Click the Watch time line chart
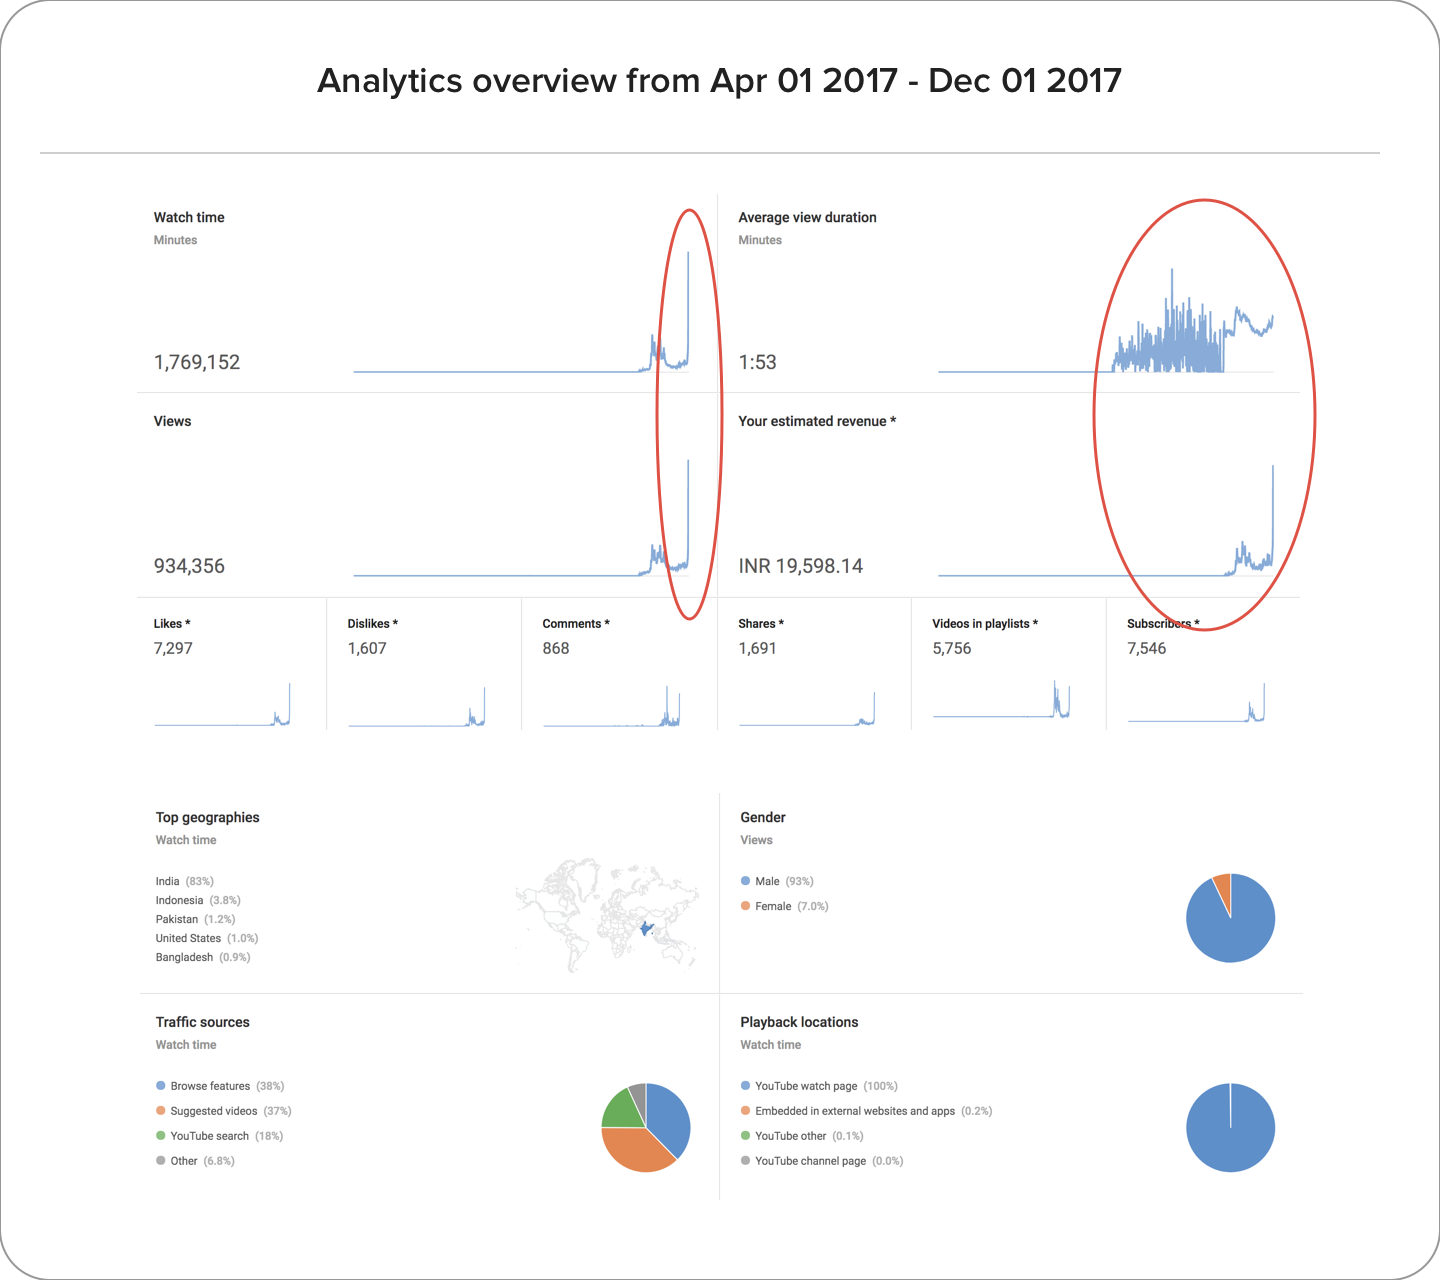Screen dimensions: 1440x1280 (521, 311)
